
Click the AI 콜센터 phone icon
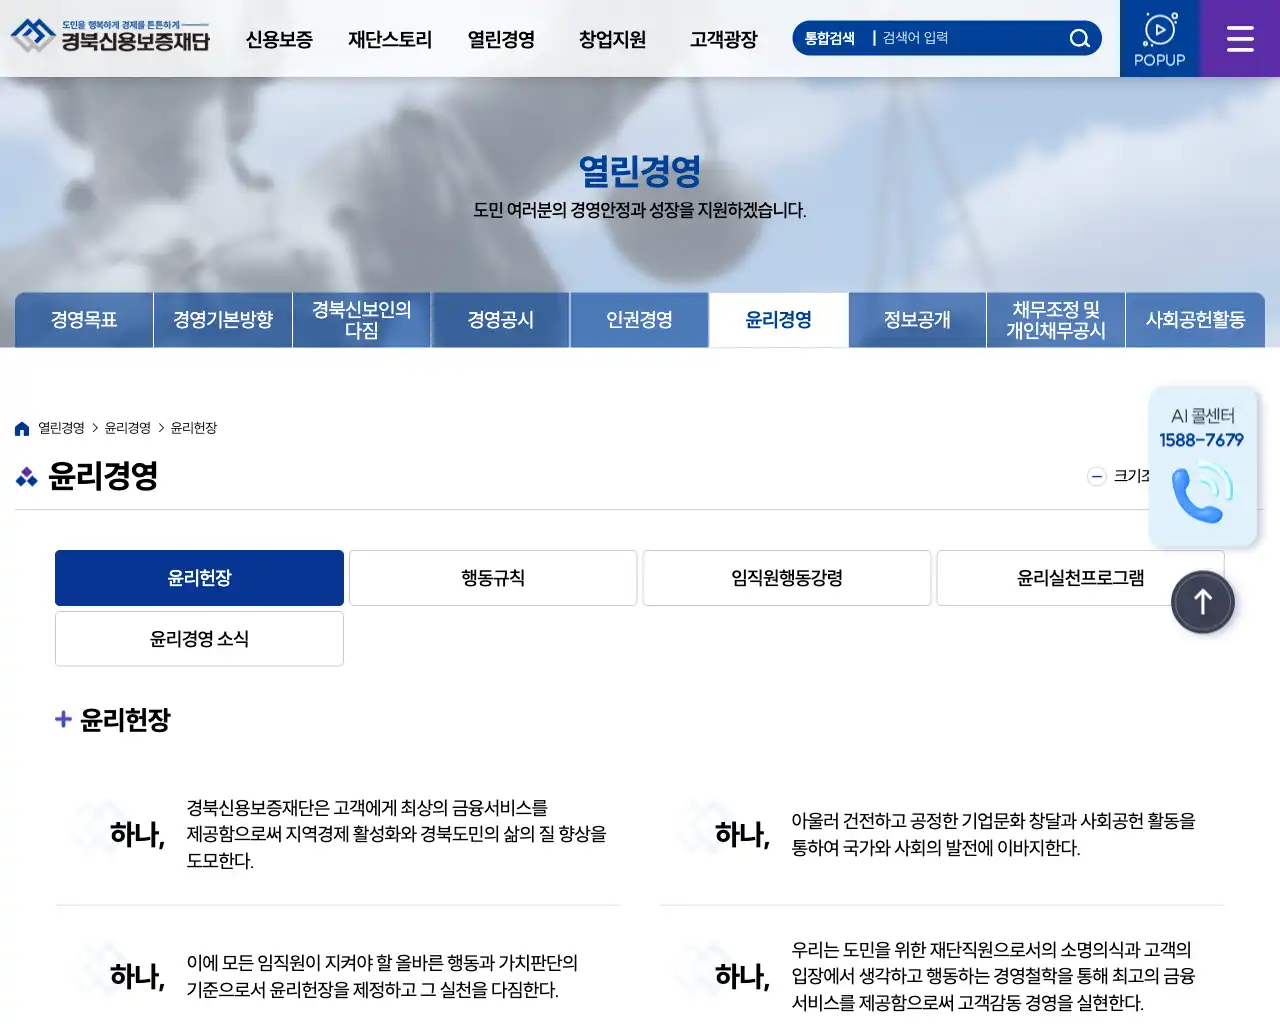[1202, 493]
